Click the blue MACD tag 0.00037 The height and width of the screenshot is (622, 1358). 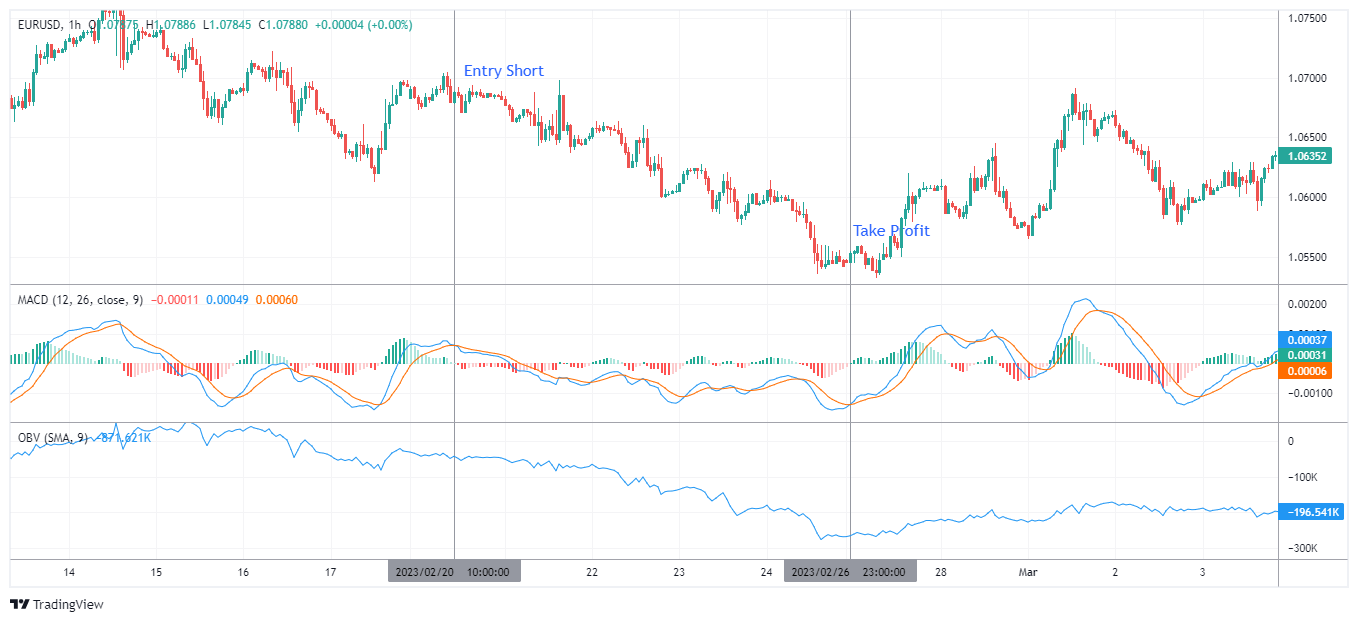coord(1307,340)
